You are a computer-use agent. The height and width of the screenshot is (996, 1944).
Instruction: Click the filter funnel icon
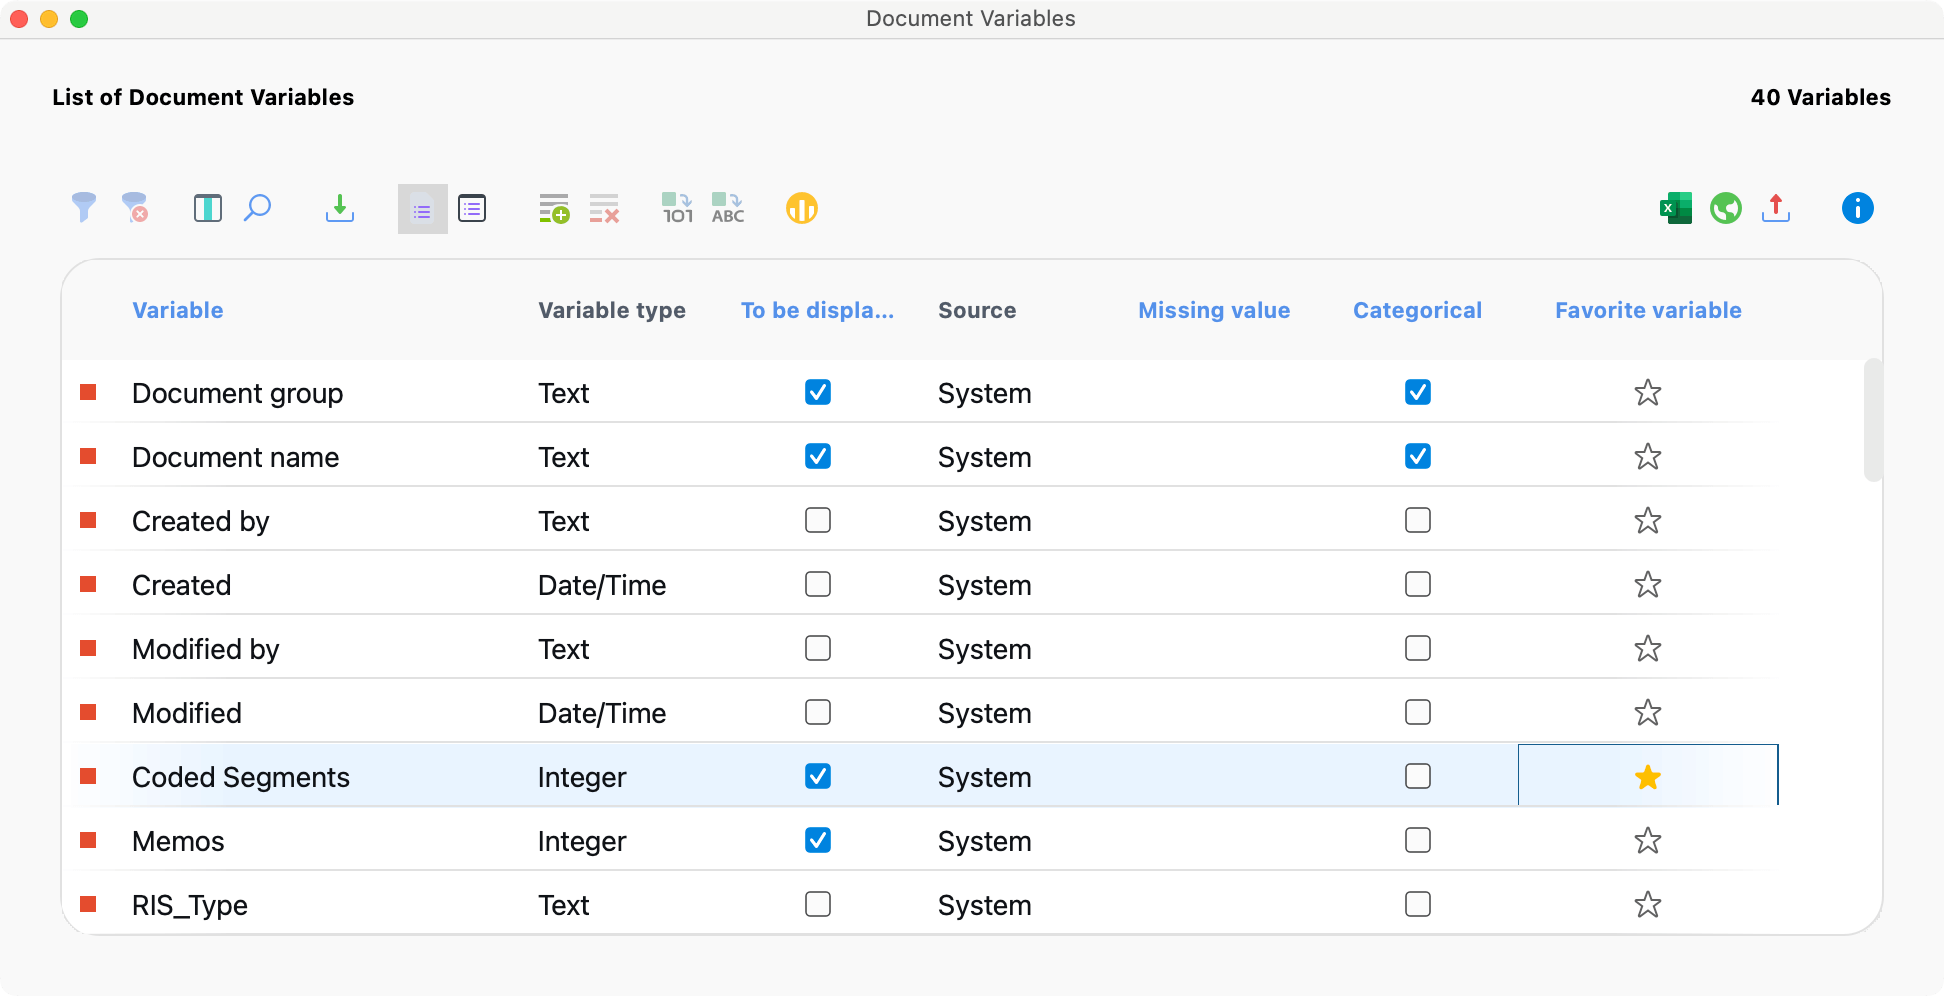[84, 208]
